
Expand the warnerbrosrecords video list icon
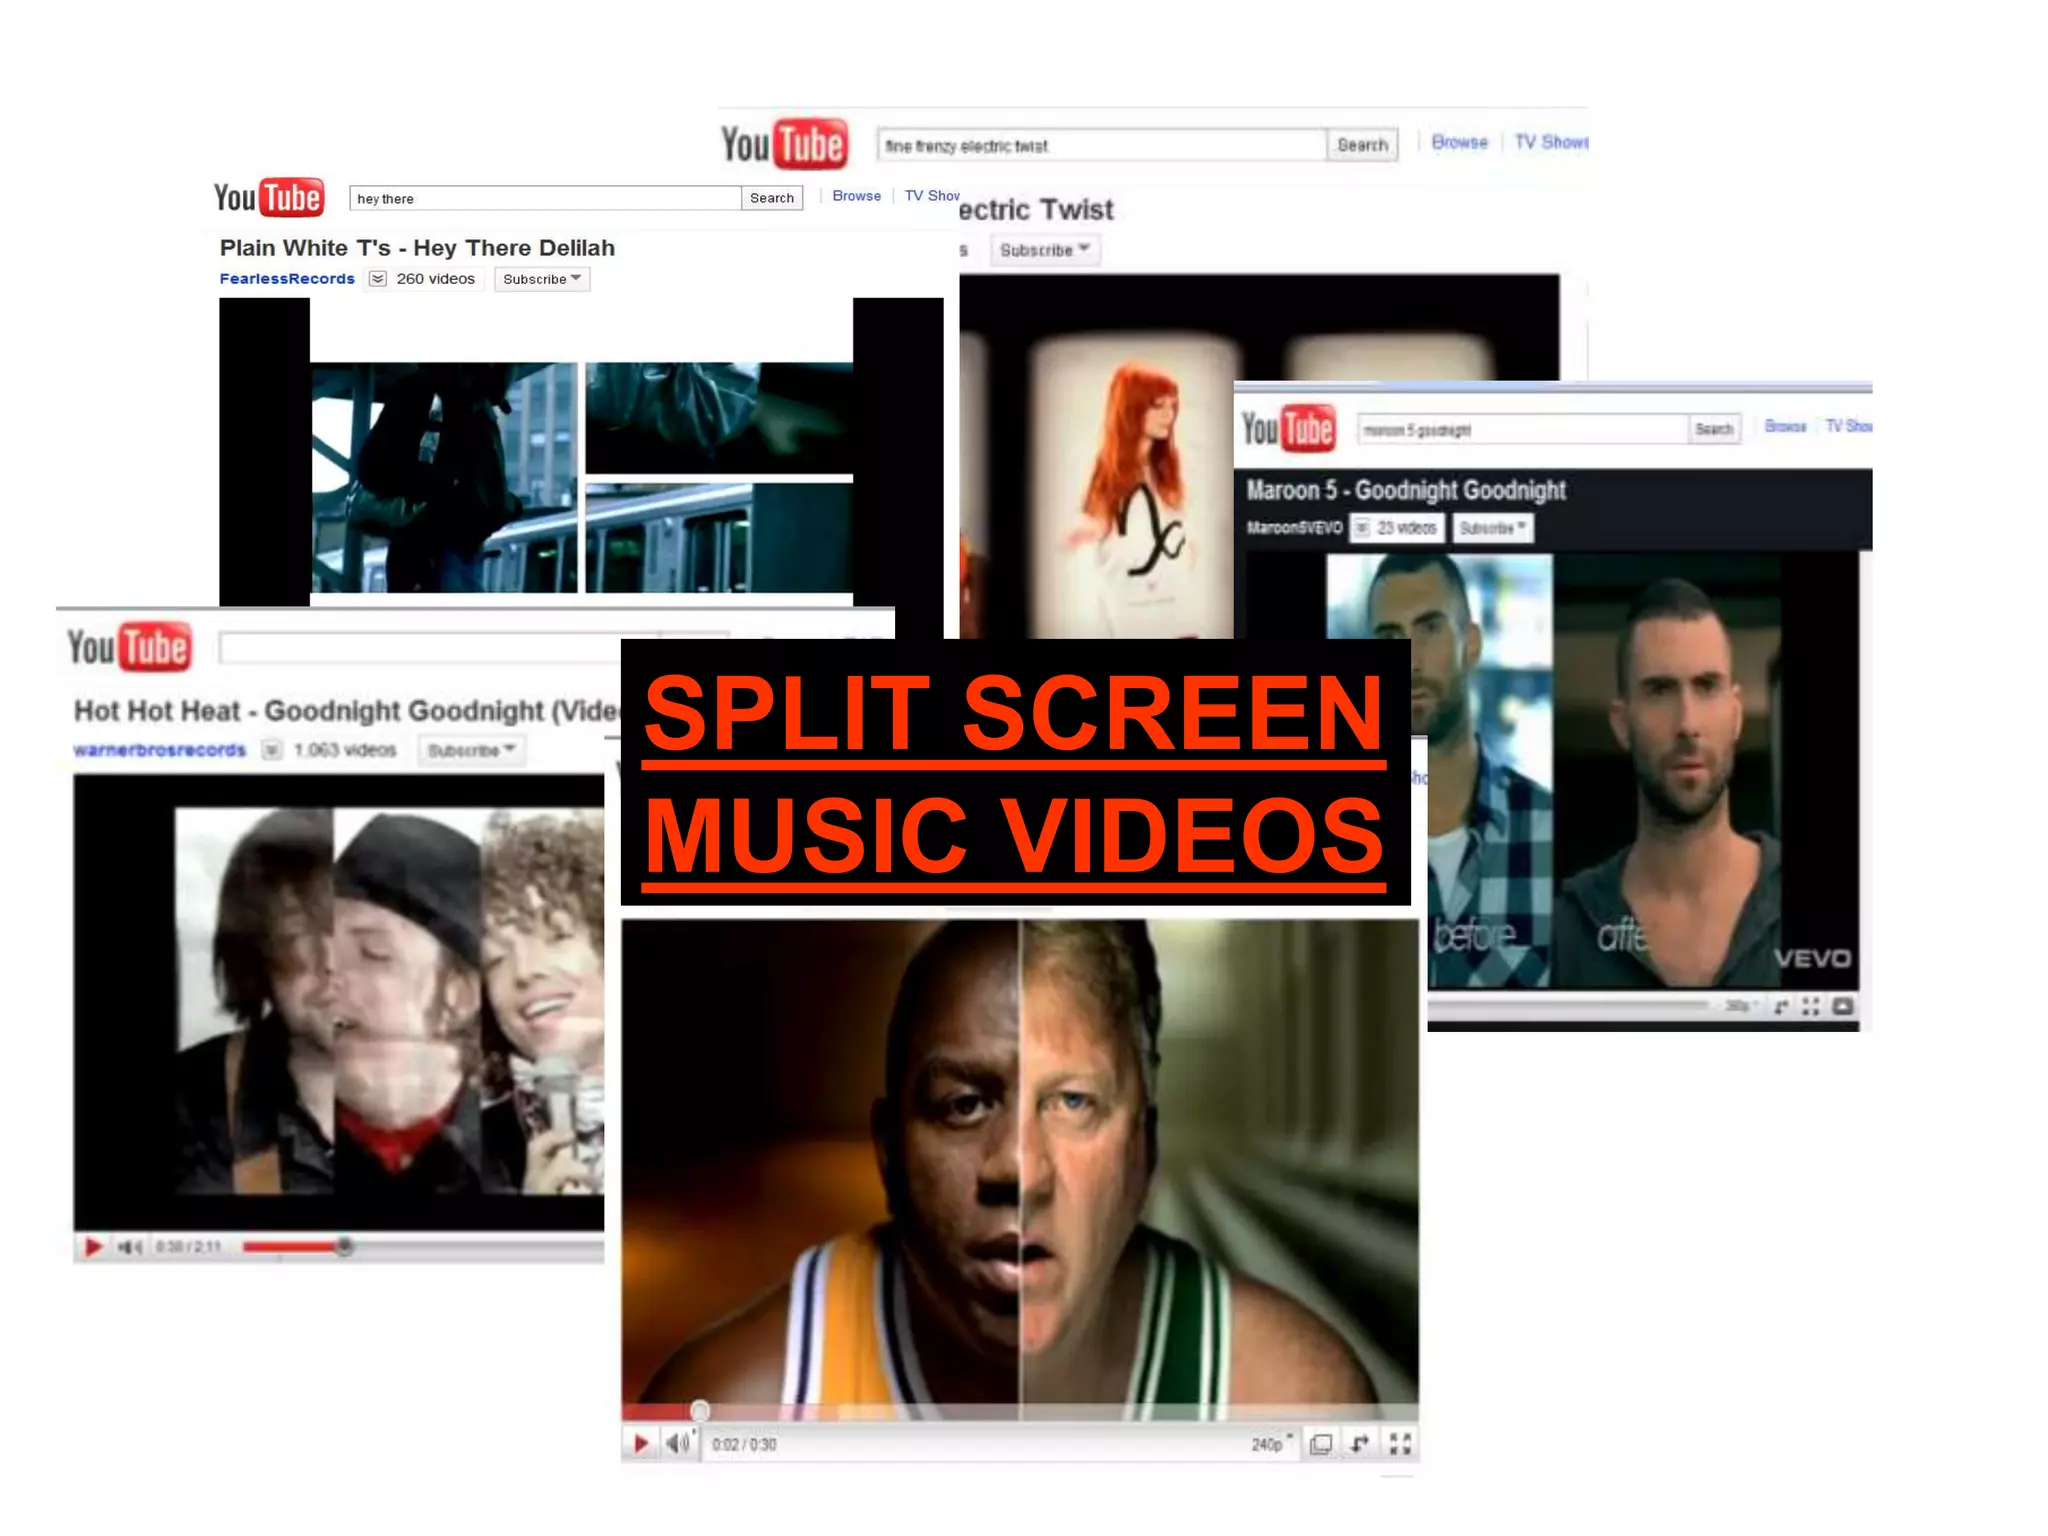pos(271,750)
